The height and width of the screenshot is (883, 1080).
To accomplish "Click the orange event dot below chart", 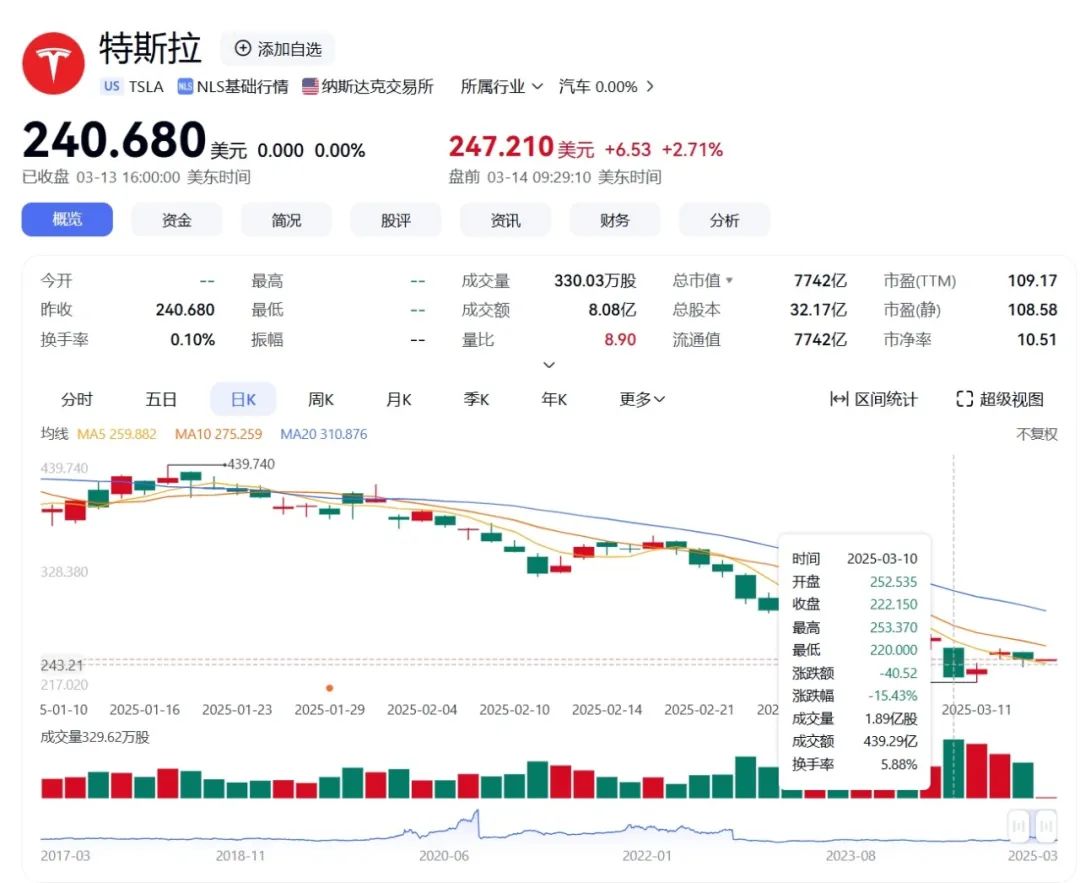I will tap(330, 688).
